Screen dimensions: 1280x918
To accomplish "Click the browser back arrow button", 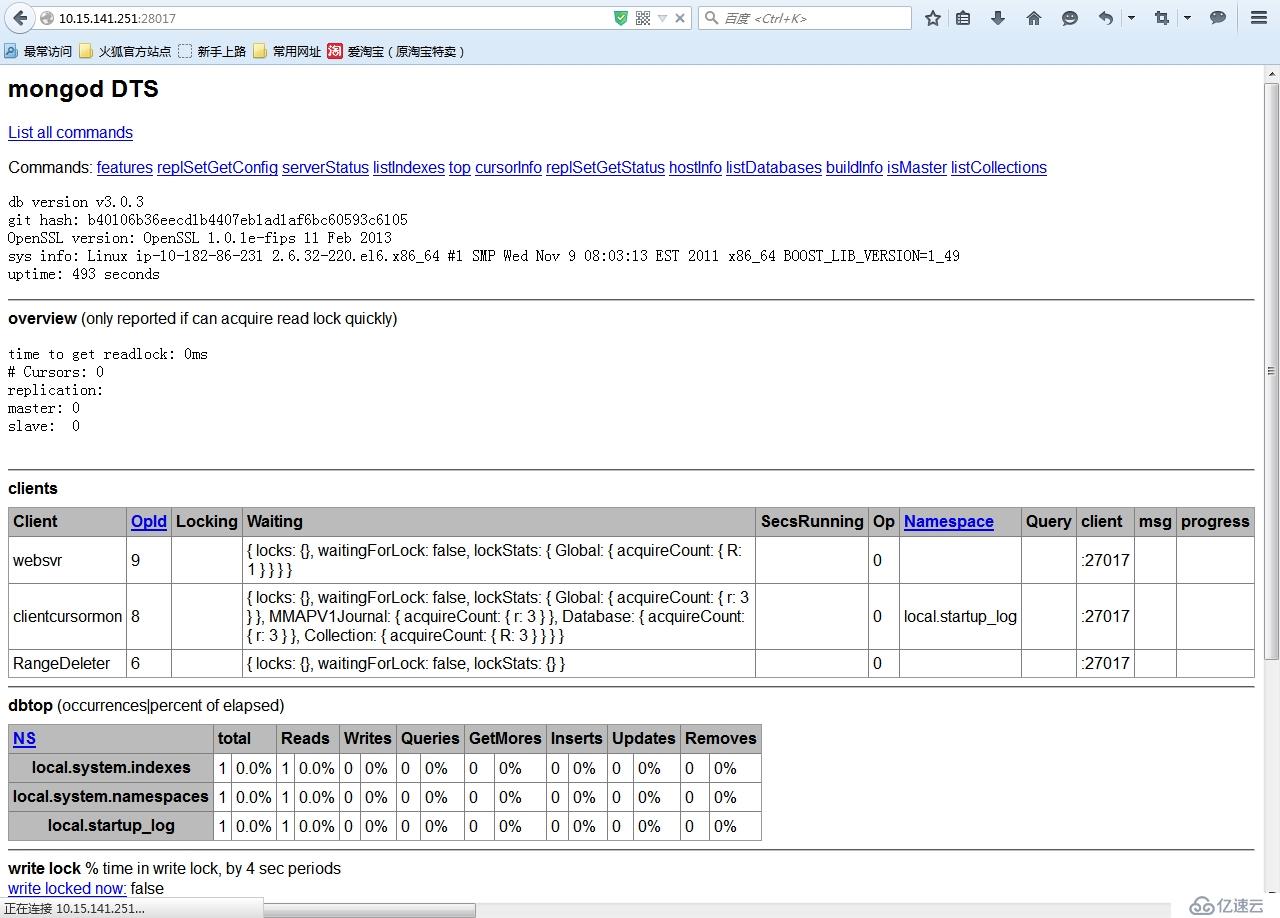I will point(20,18).
